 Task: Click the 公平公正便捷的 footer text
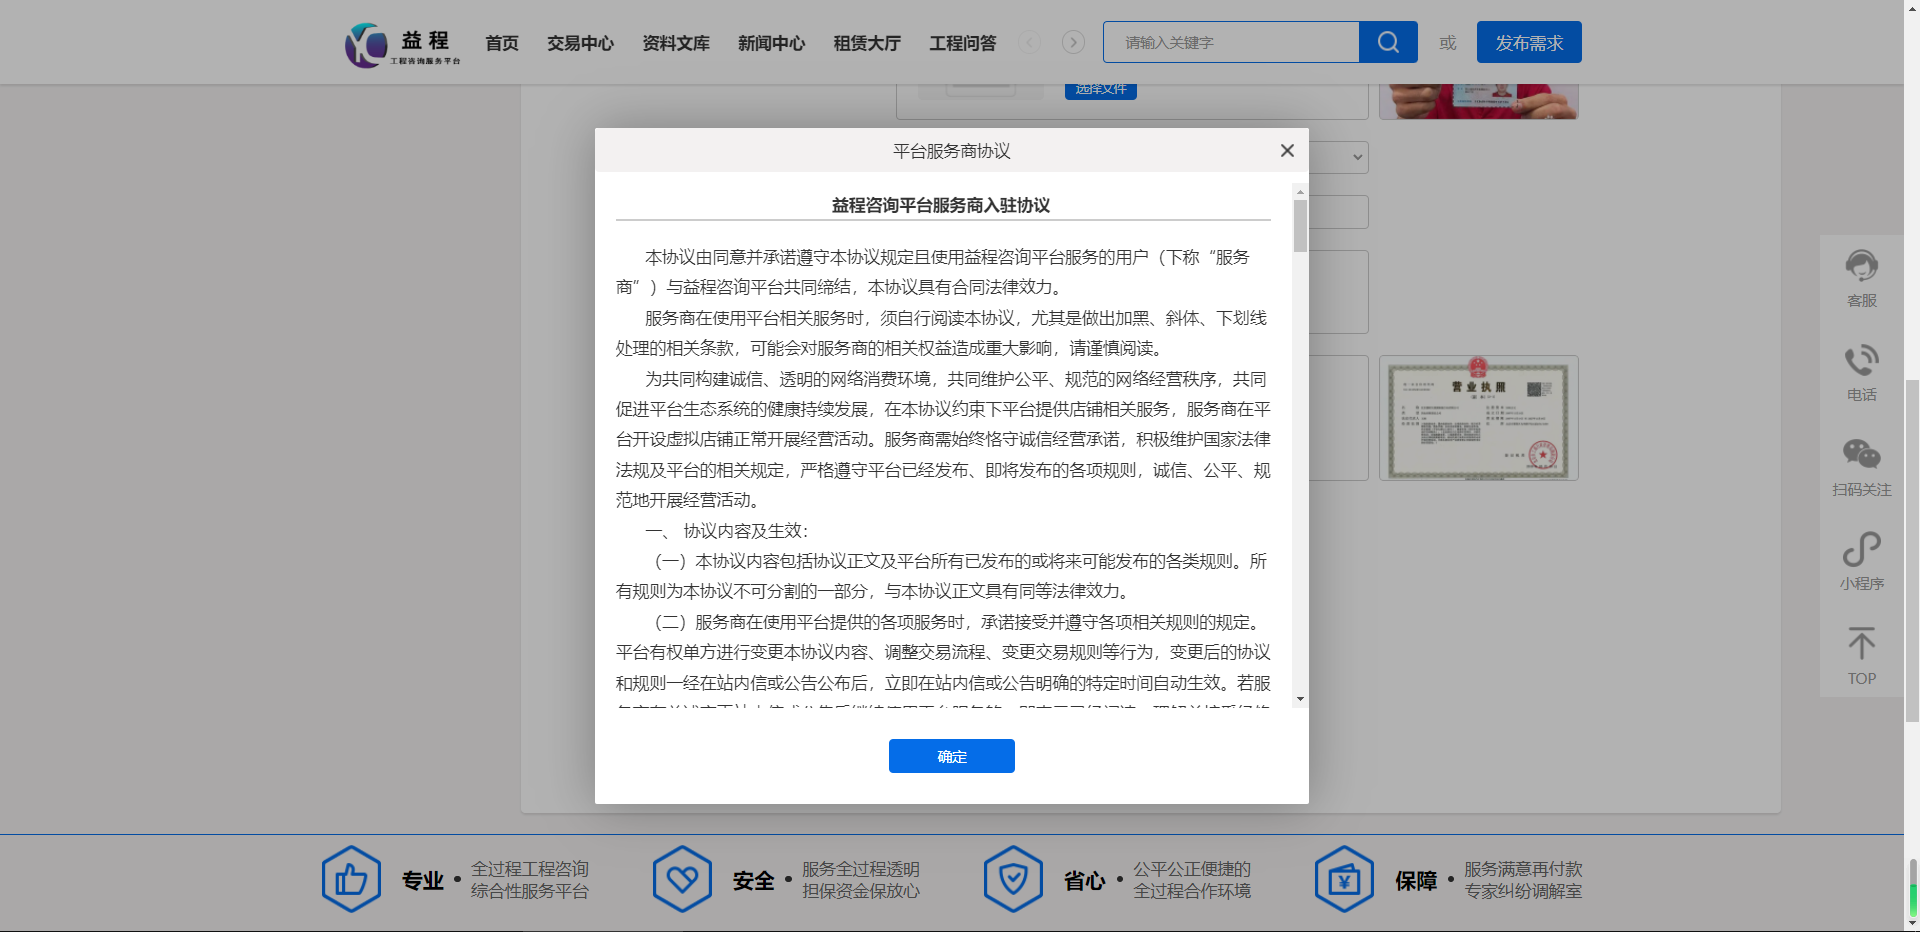point(1192,869)
